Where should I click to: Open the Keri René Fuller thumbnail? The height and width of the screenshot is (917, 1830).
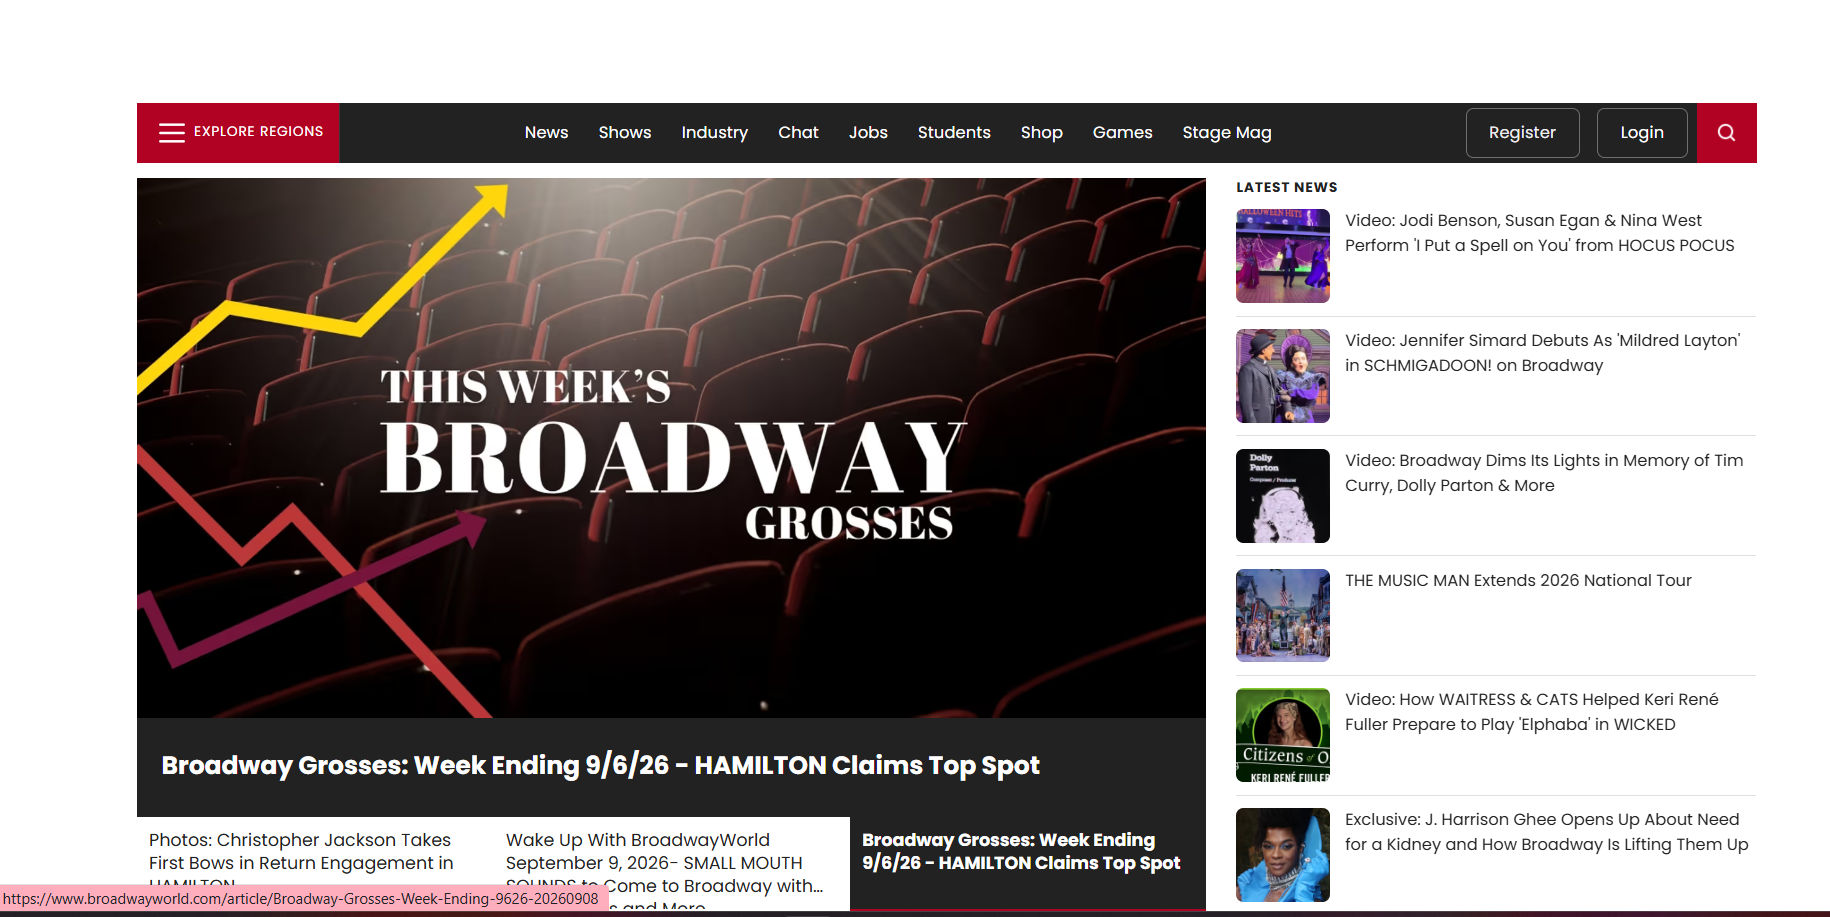1283,735
